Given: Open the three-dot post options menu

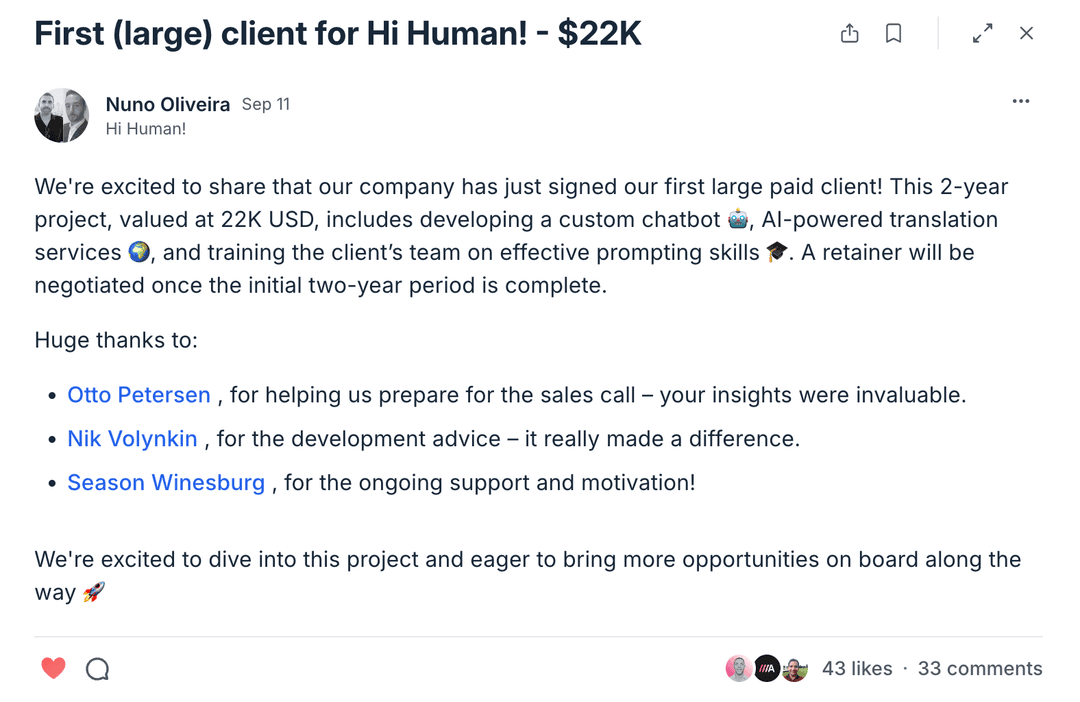Looking at the screenshot, I should (1020, 101).
